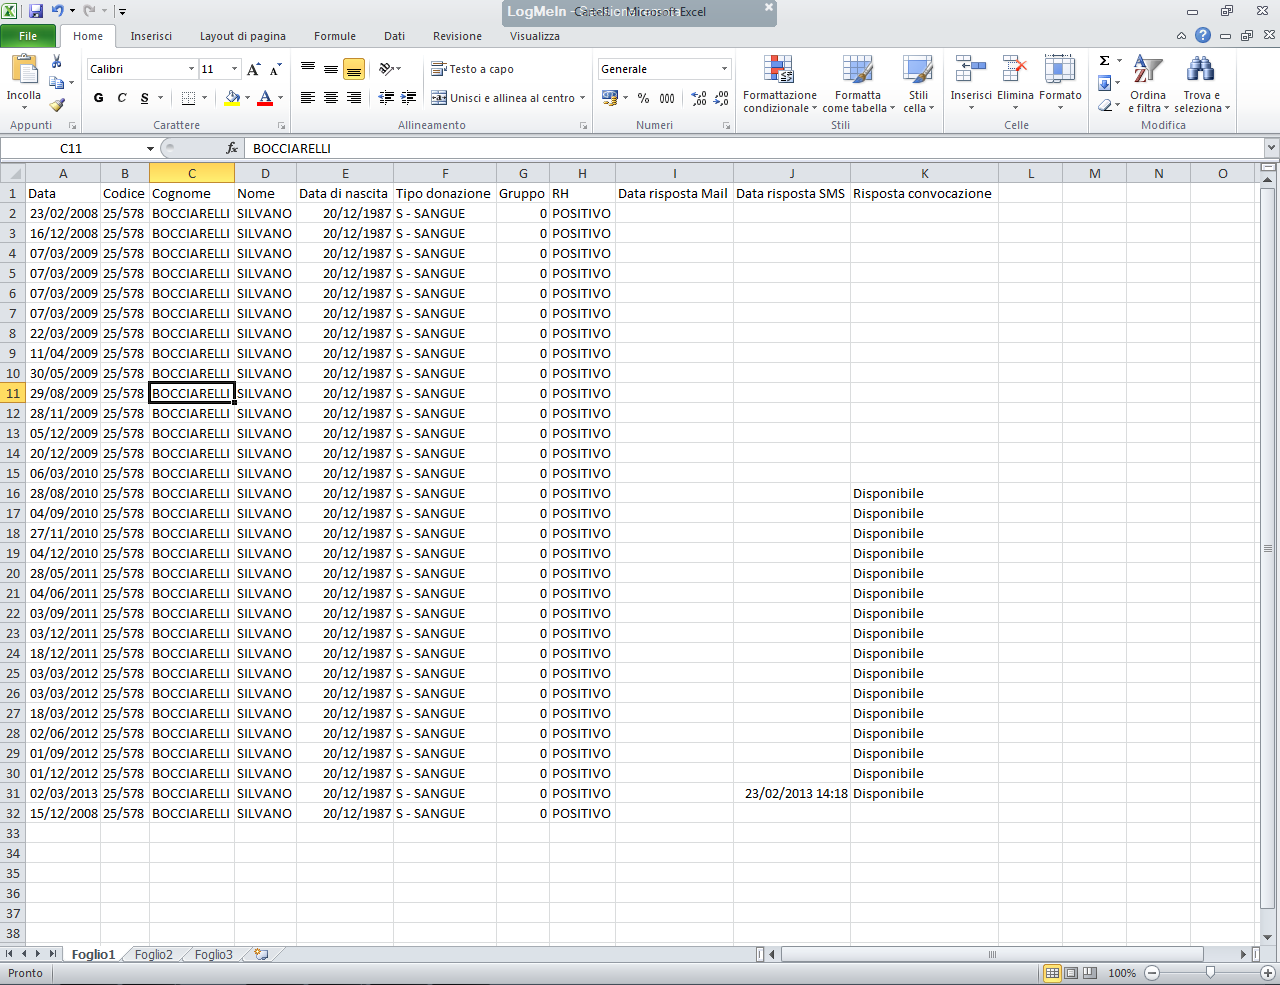Image resolution: width=1280 pixels, height=985 pixels.
Task: Increase the indent level
Action: pos(409,98)
